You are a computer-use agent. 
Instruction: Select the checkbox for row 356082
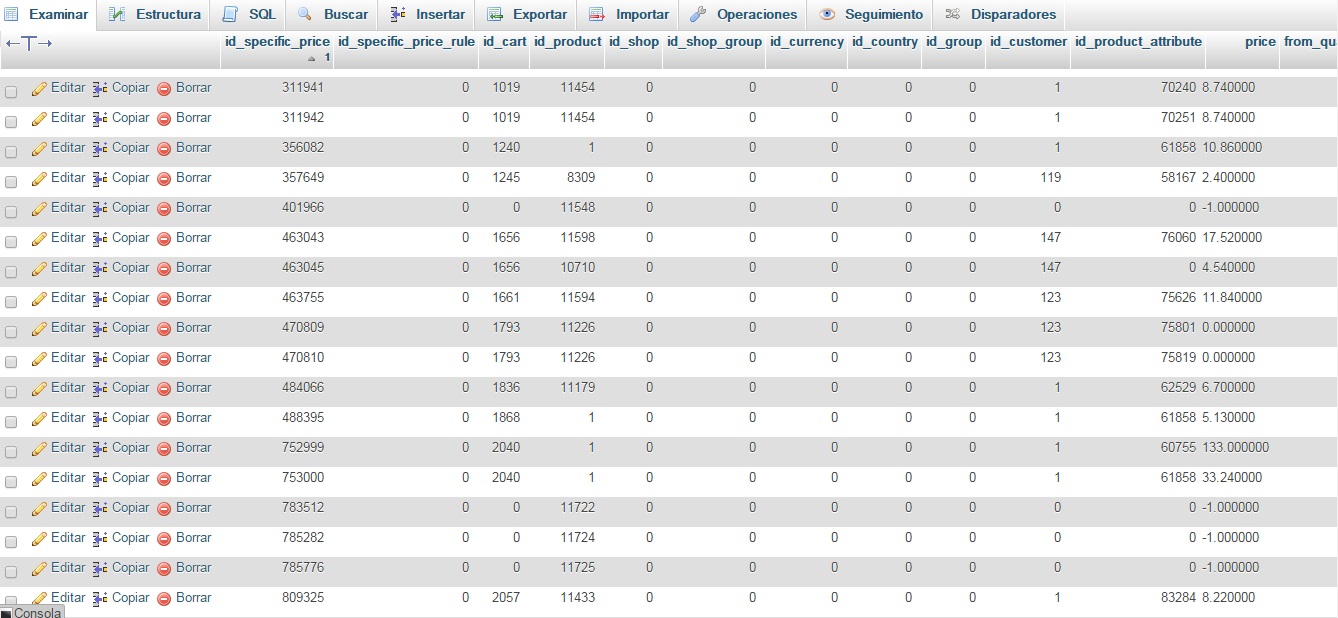click(11, 152)
